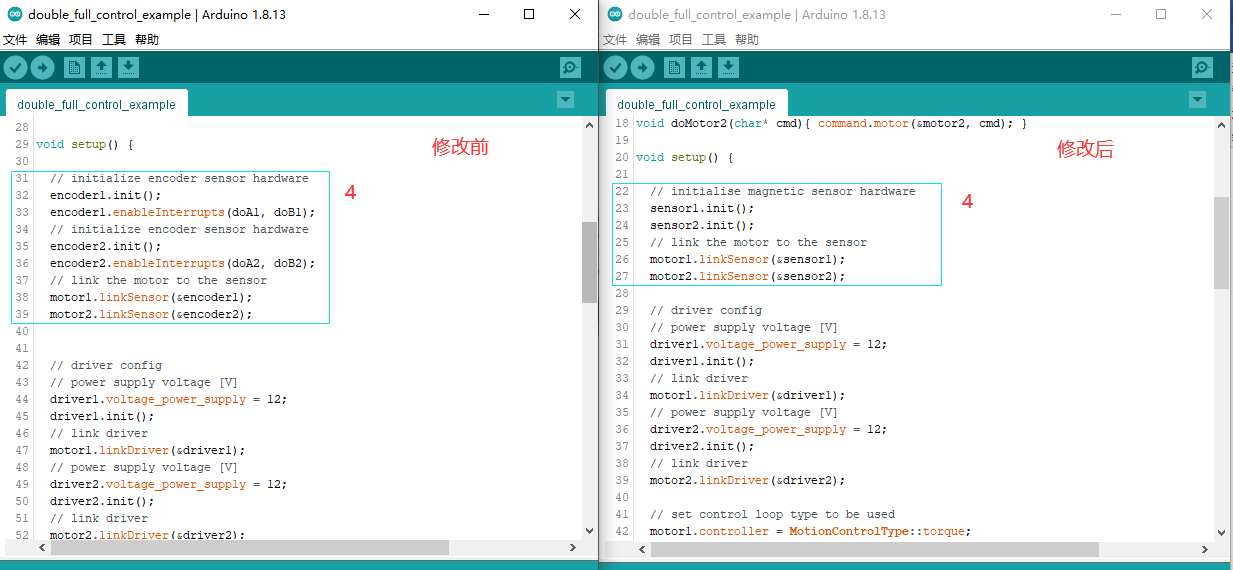Open 文件 menu in left Arduino window
This screenshot has width=1233, height=570.
[14, 40]
